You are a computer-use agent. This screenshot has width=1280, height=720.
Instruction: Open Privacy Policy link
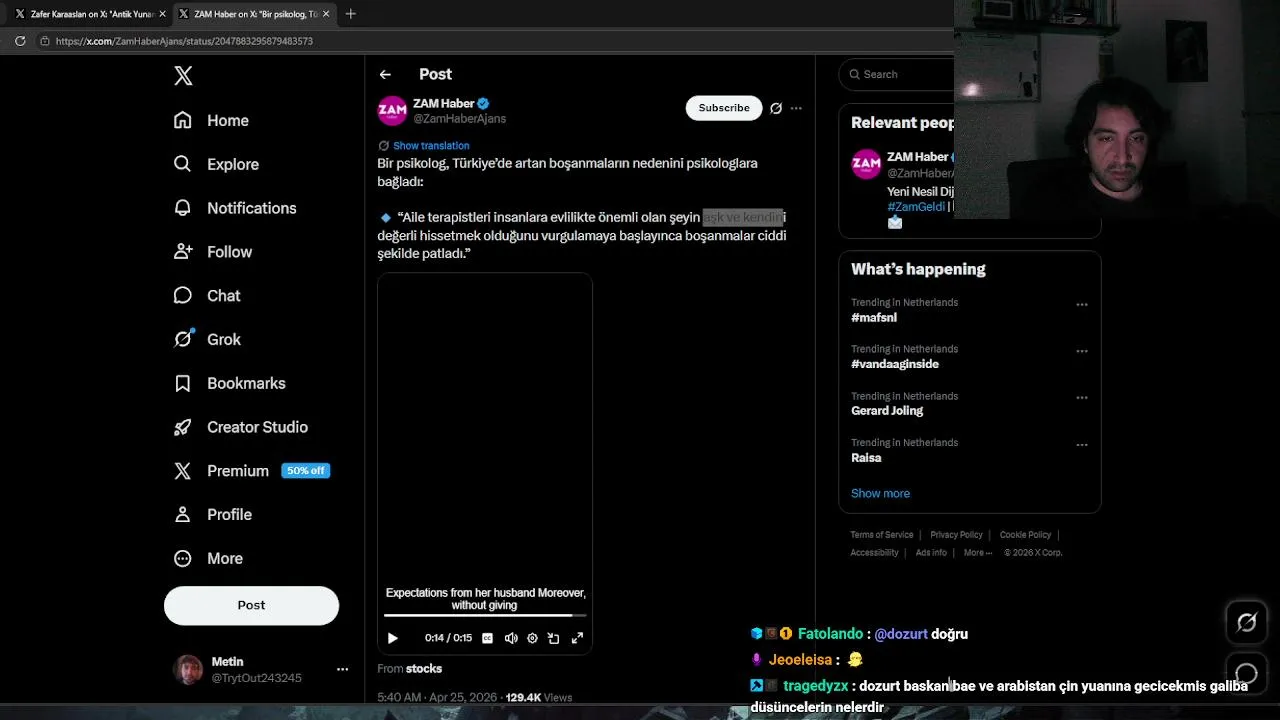956,535
